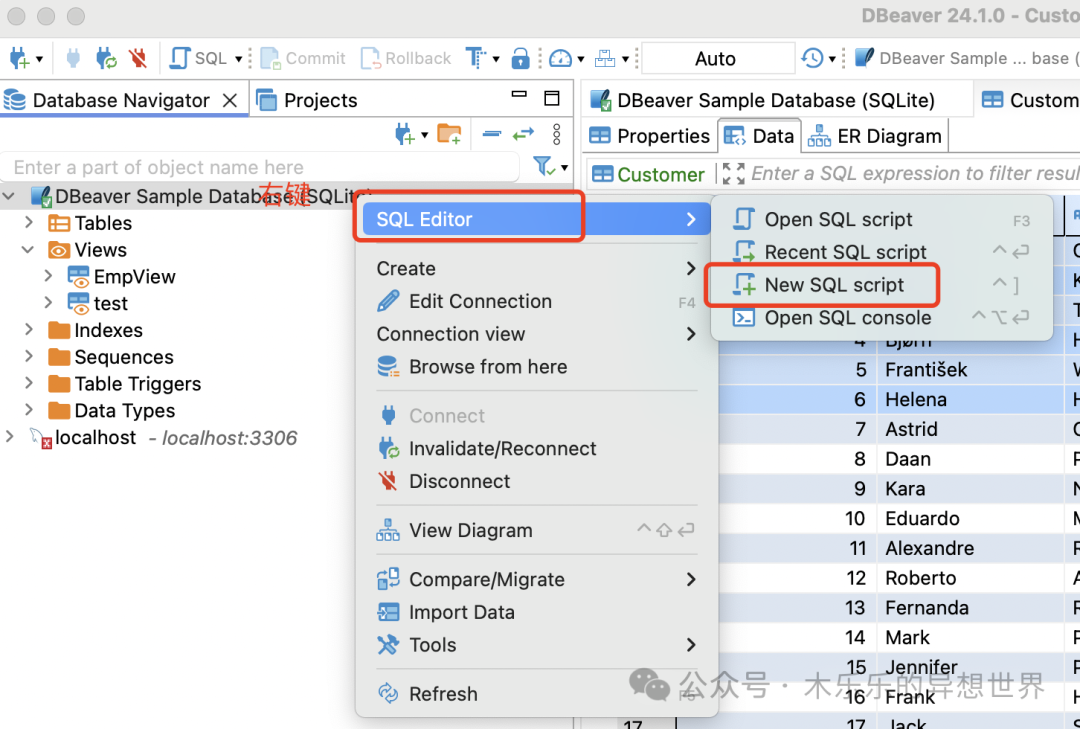This screenshot has width=1080, height=729.
Task: Click the transaction mode icon in toolbar
Action: pos(477,59)
